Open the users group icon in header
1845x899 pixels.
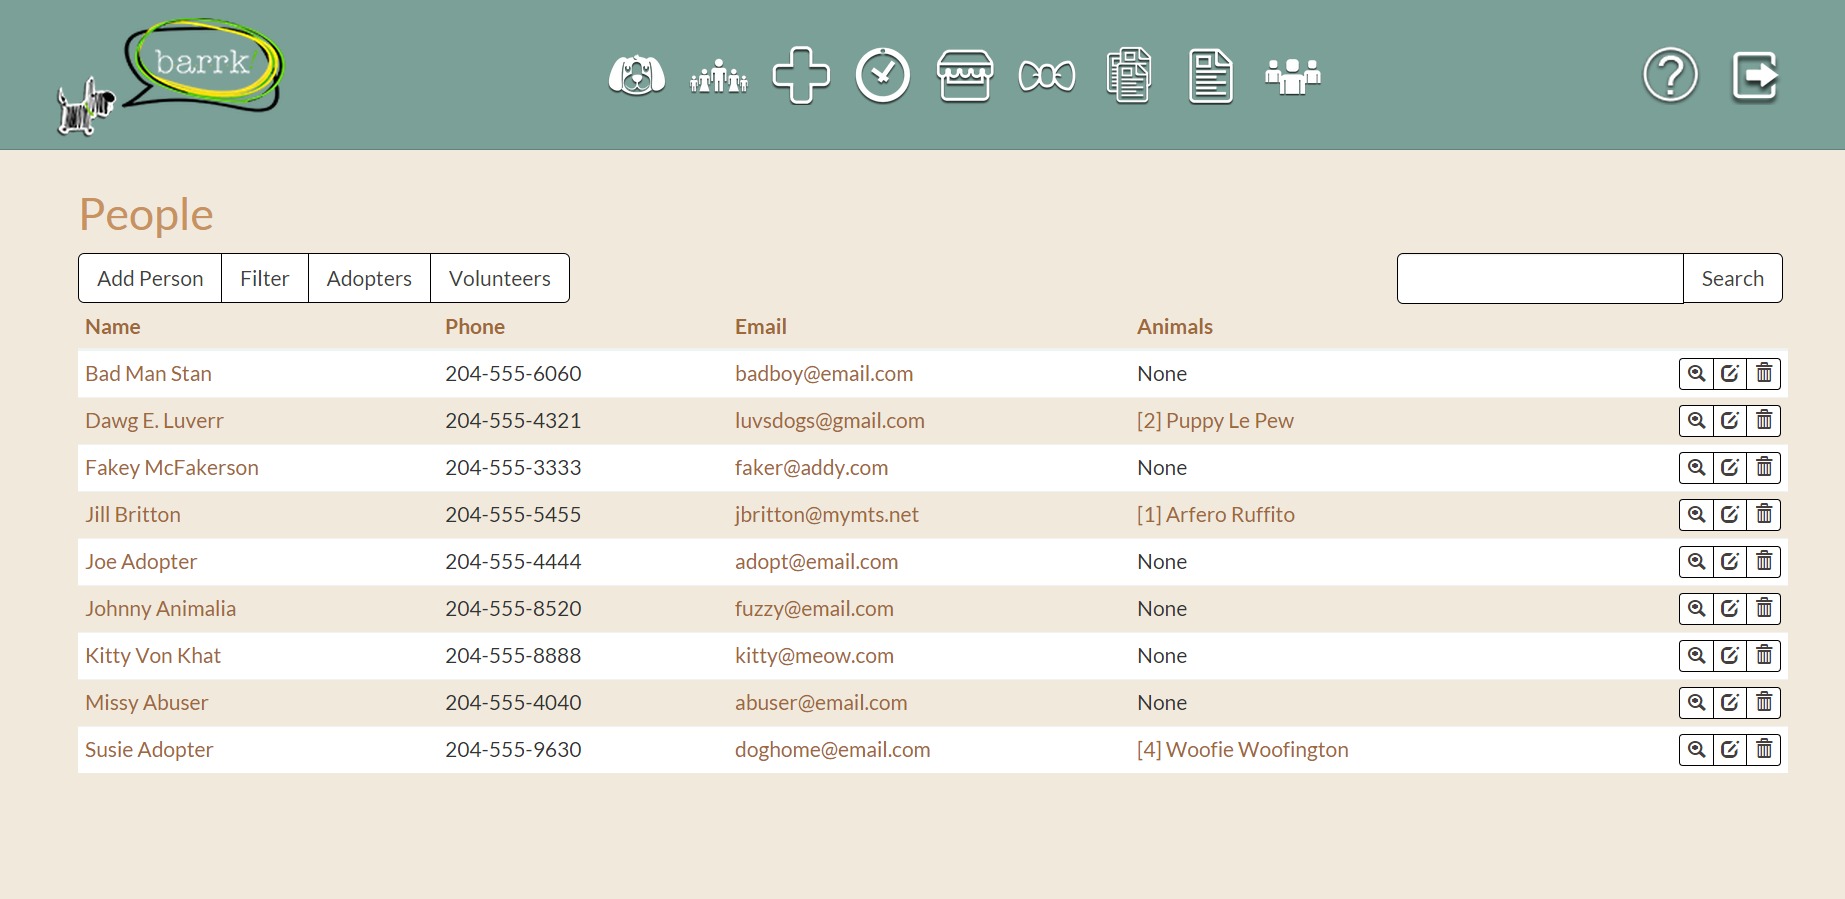click(x=1293, y=76)
